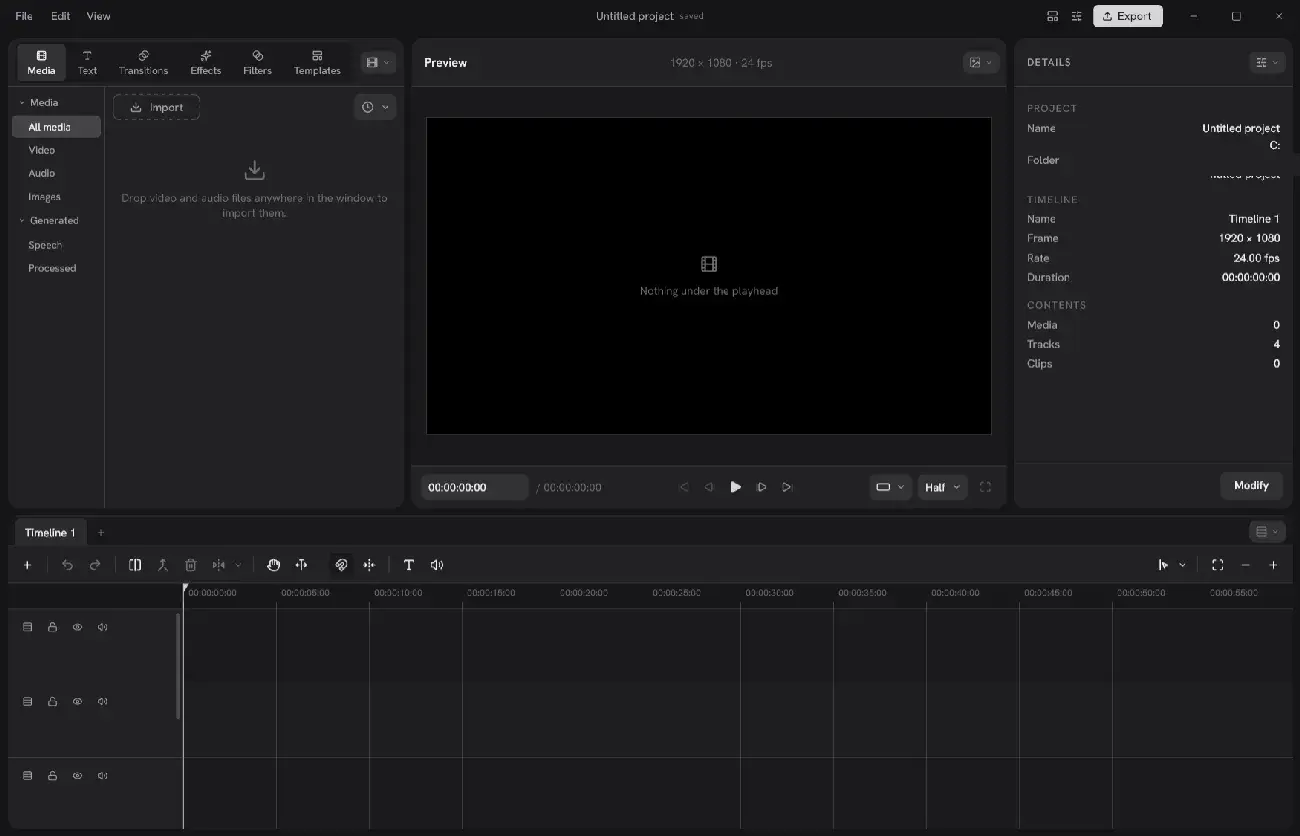Fit timeline to view icon

click(1217, 565)
